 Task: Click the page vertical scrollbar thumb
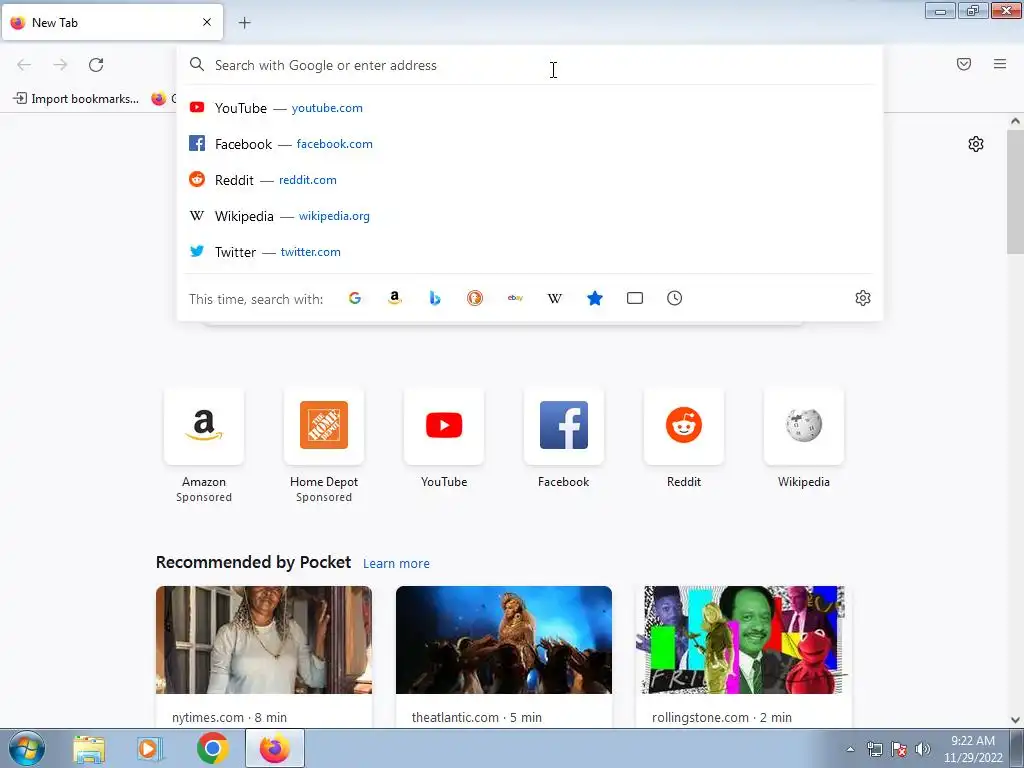coord(1015,192)
